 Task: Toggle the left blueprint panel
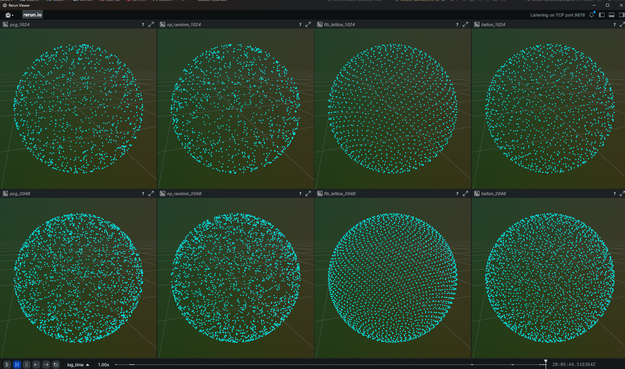click(602, 15)
